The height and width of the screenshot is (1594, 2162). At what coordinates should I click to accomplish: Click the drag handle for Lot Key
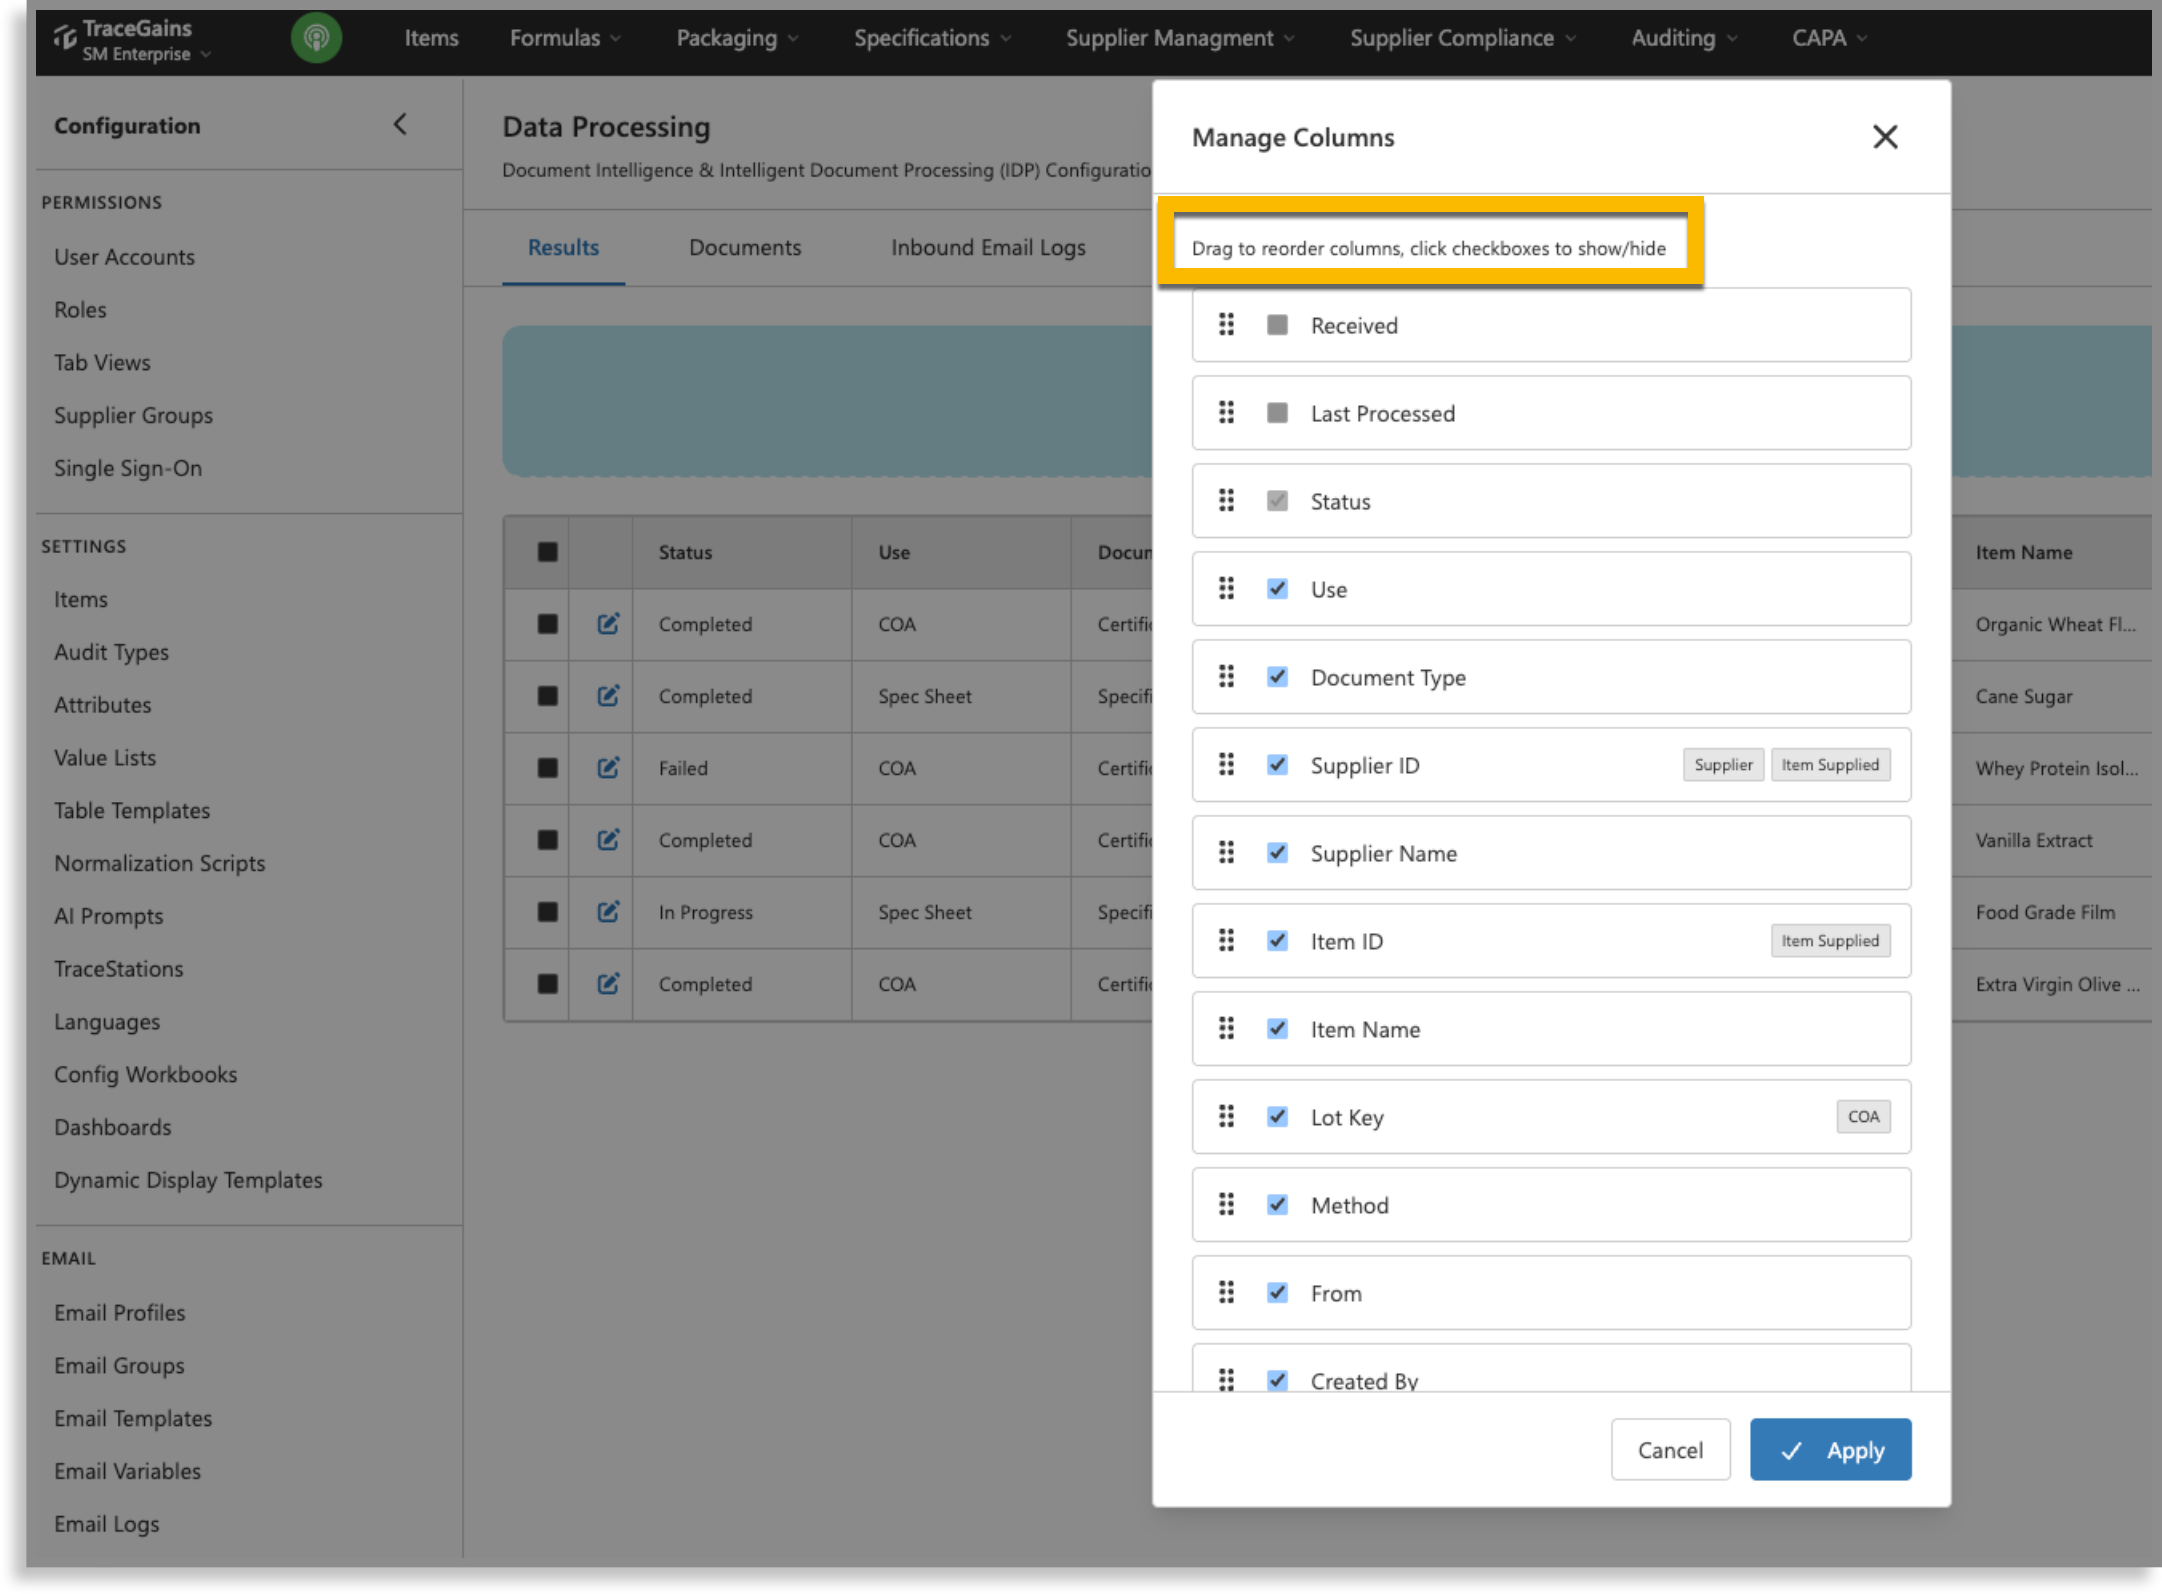point(1226,1117)
